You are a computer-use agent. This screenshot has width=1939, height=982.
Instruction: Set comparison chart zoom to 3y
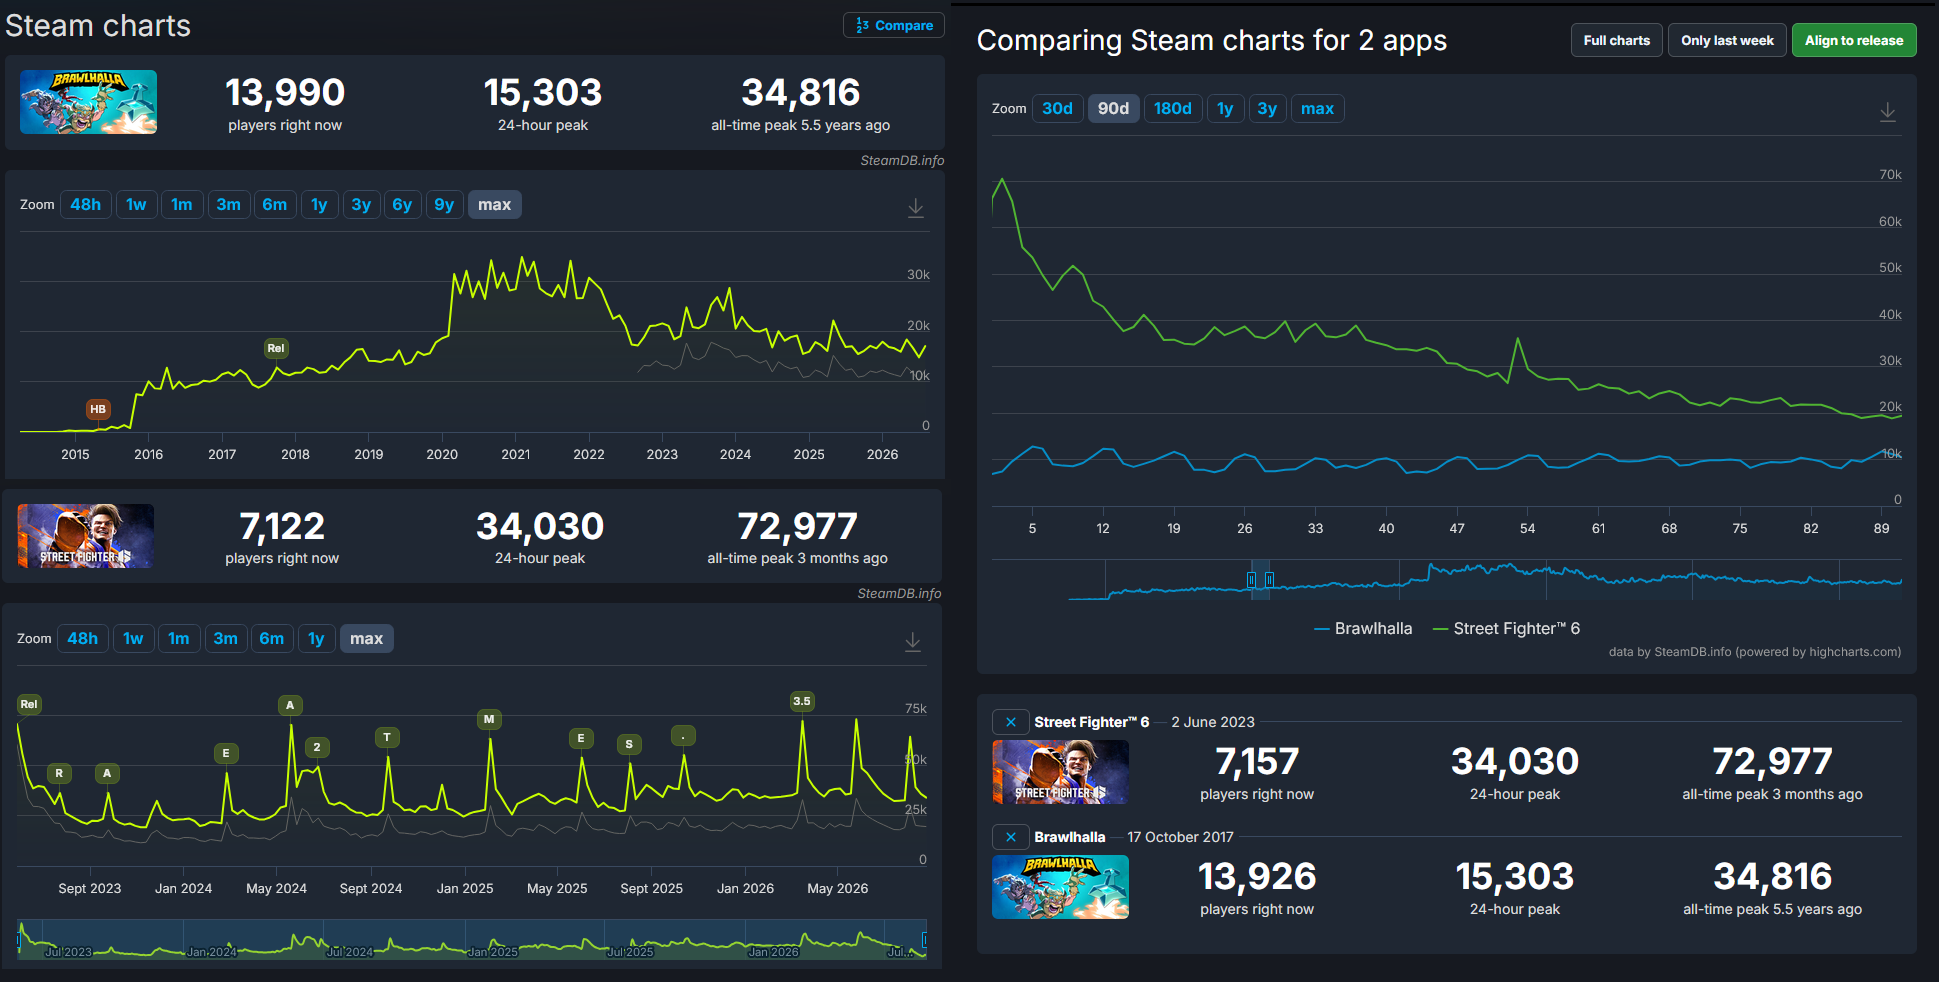1267,109
